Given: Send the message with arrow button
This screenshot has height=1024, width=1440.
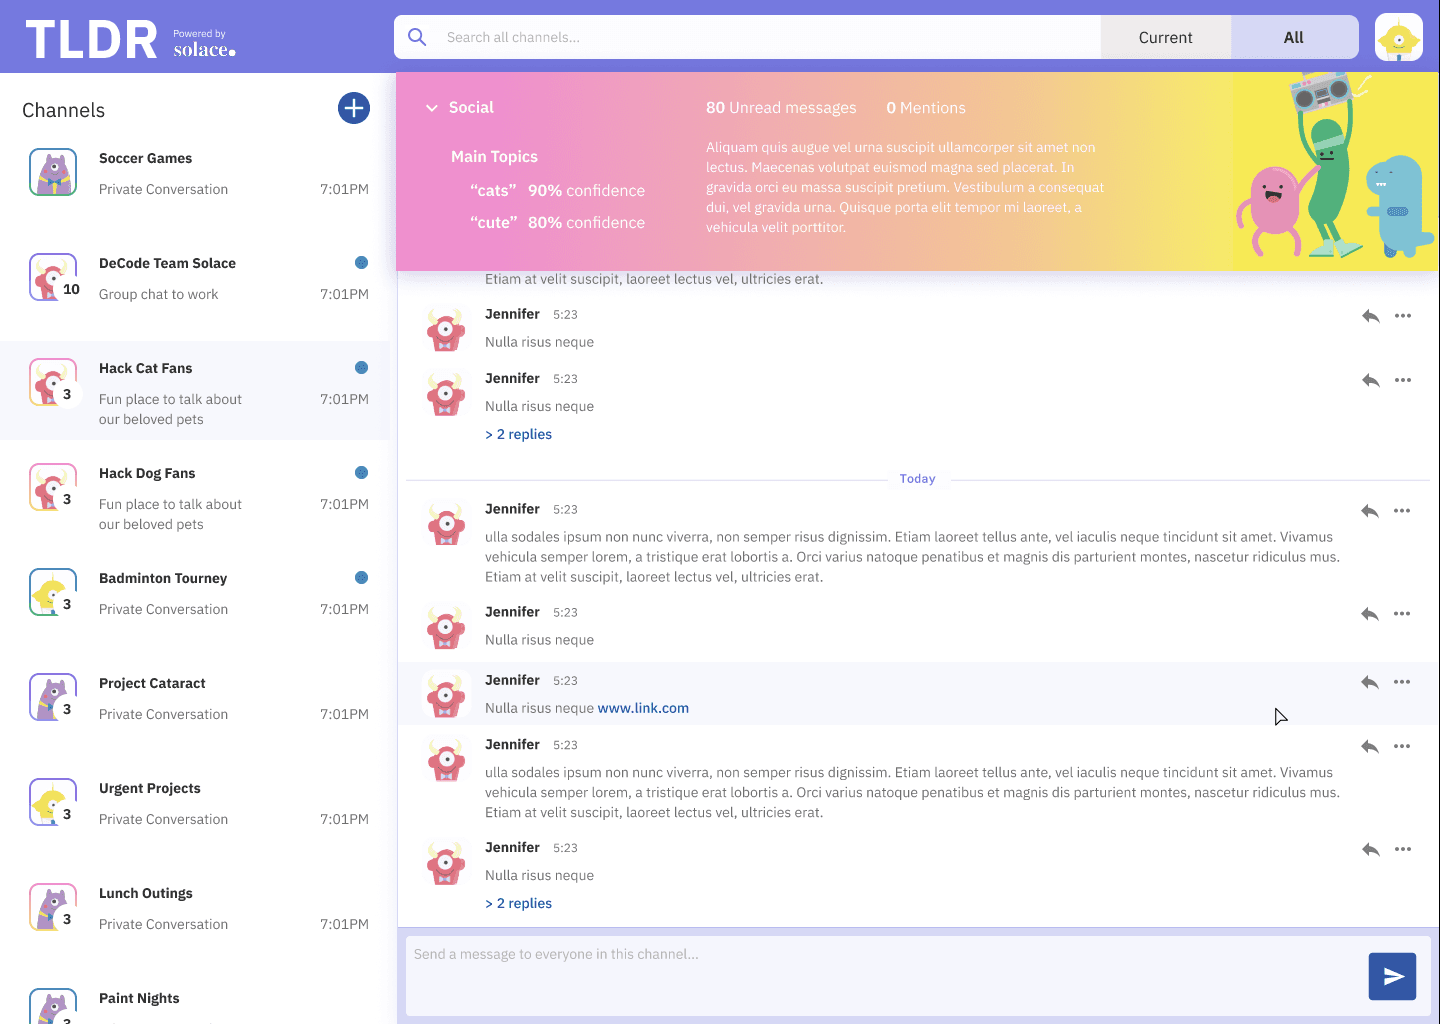Looking at the screenshot, I should pyautogui.click(x=1392, y=976).
